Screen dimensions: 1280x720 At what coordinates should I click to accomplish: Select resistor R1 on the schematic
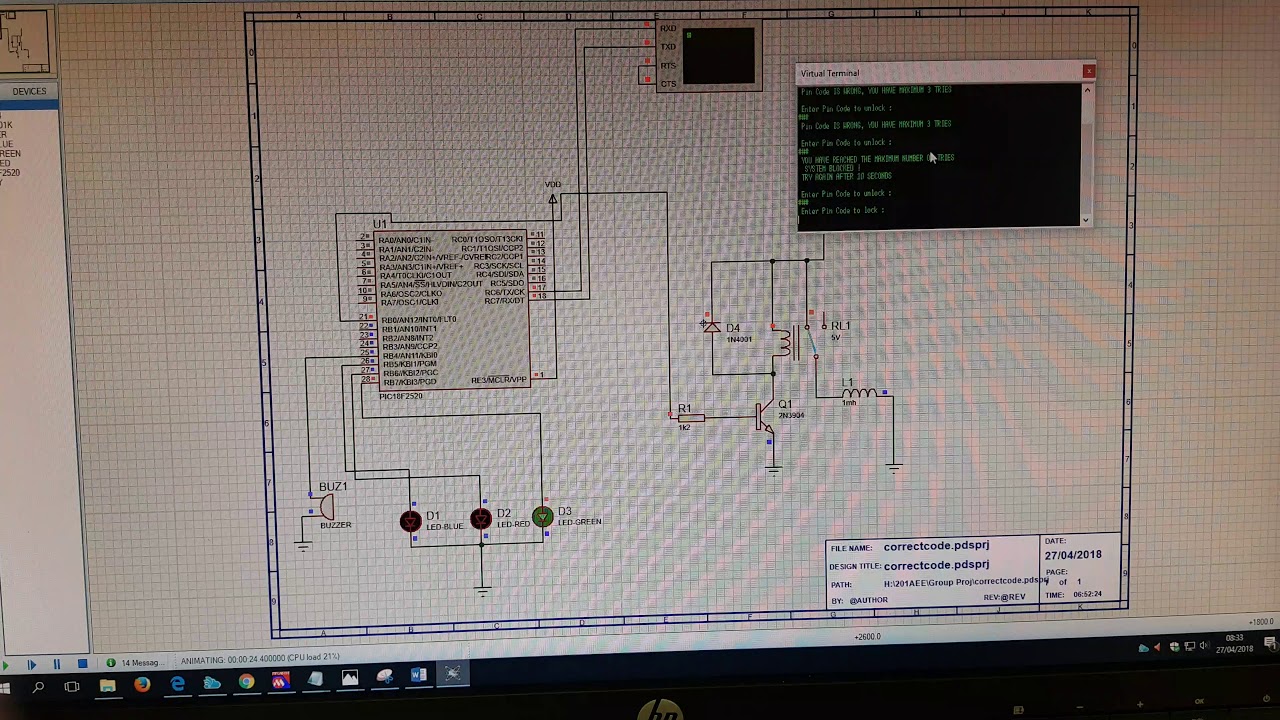(690, 417)
